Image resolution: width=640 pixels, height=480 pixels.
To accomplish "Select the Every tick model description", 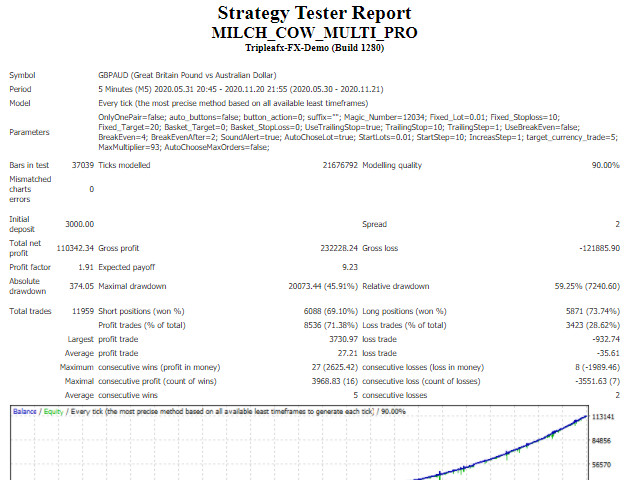I will [x=233, y=103].
